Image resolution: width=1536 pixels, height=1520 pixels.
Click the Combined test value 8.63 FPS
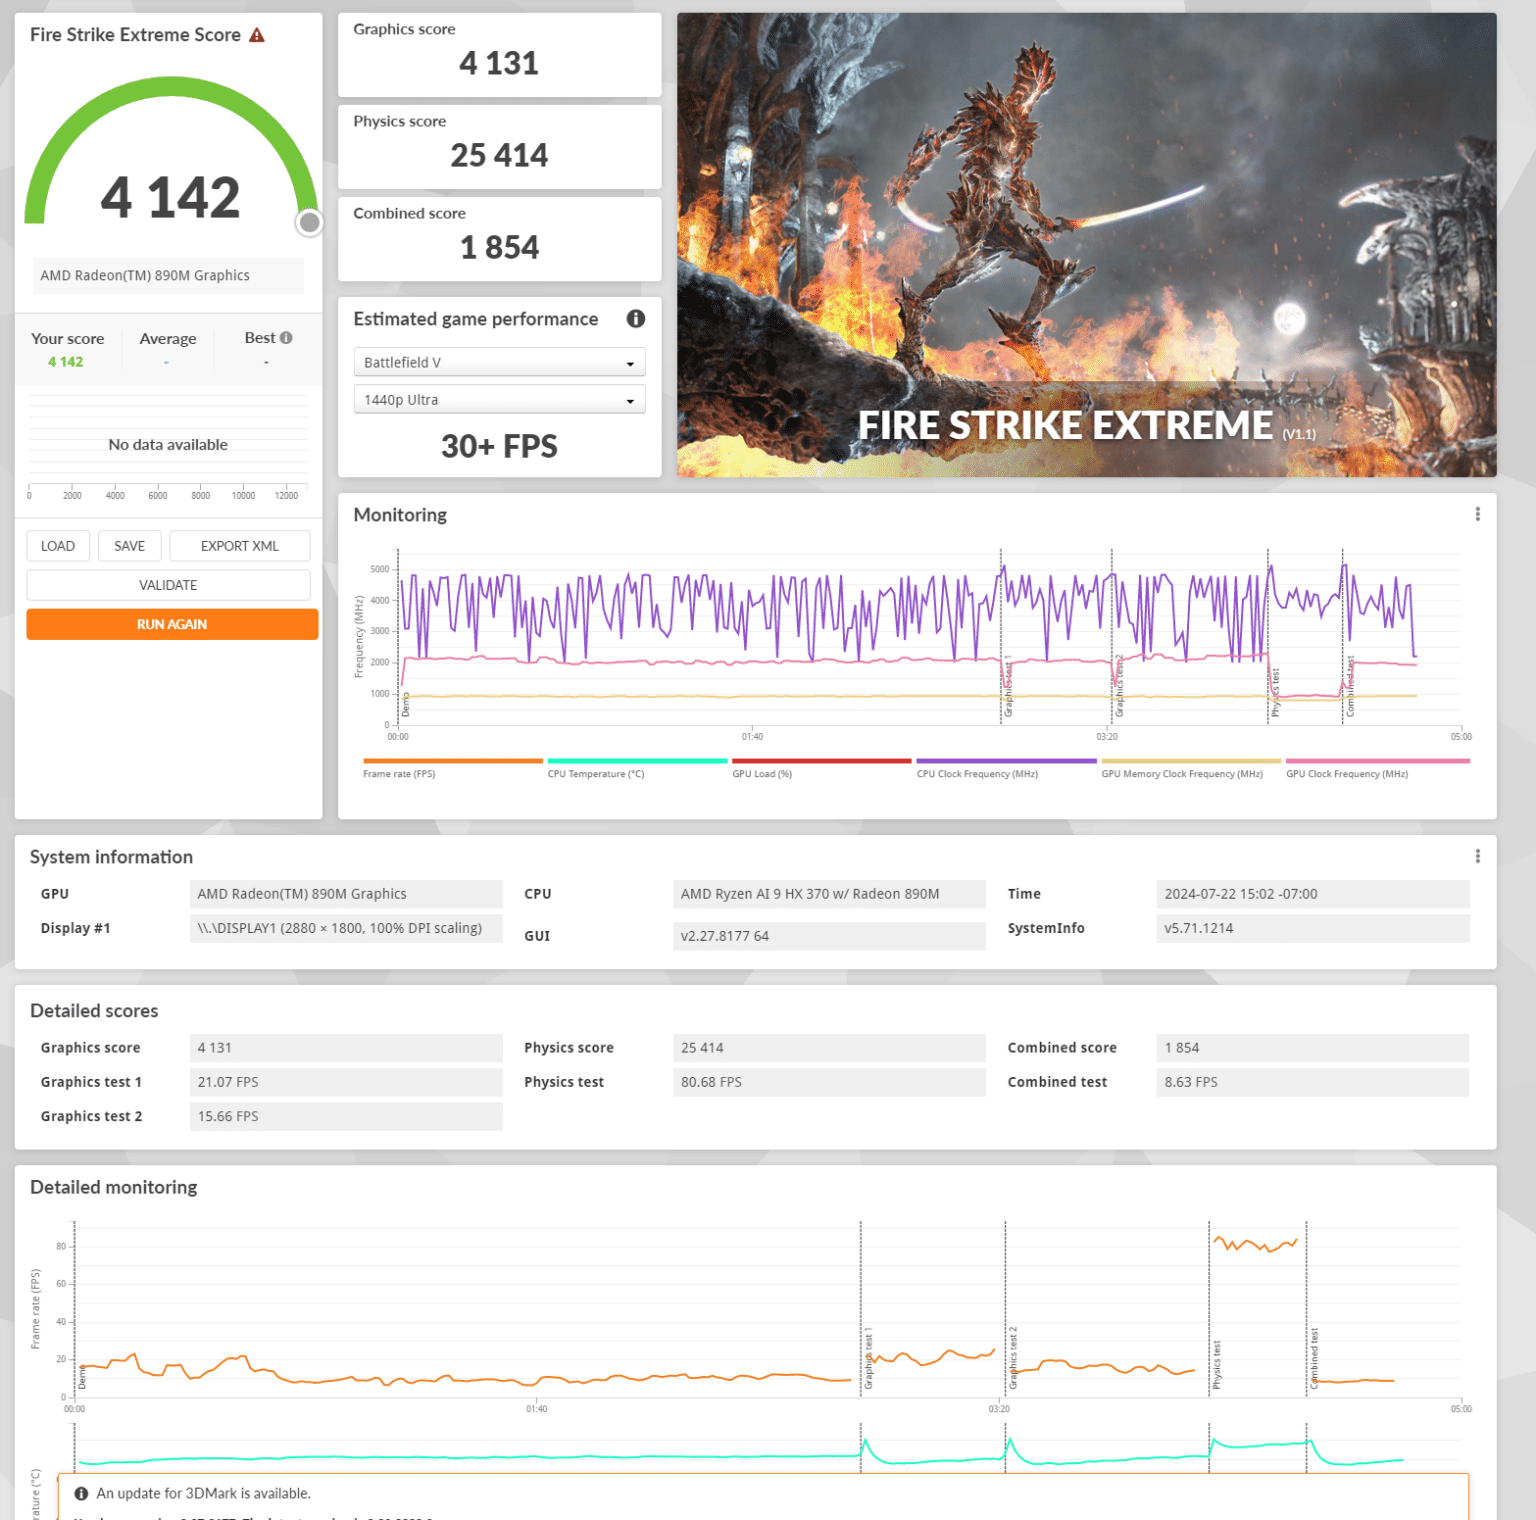coord(1313,1082)
